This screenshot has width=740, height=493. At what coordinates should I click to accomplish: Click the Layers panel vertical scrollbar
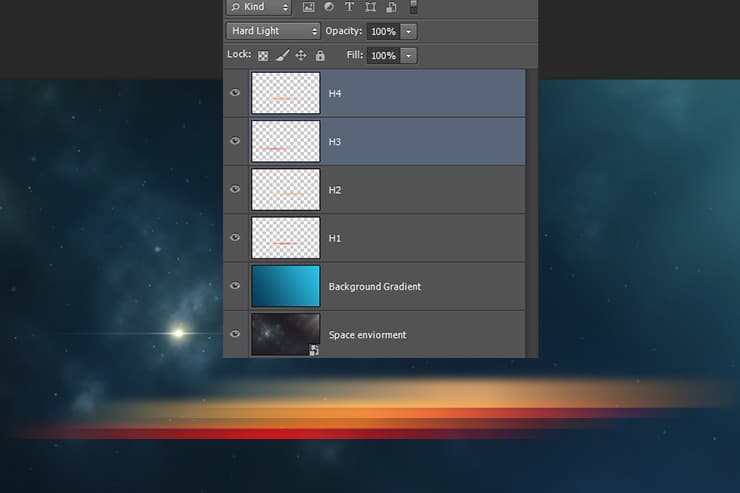click(532, 213)
